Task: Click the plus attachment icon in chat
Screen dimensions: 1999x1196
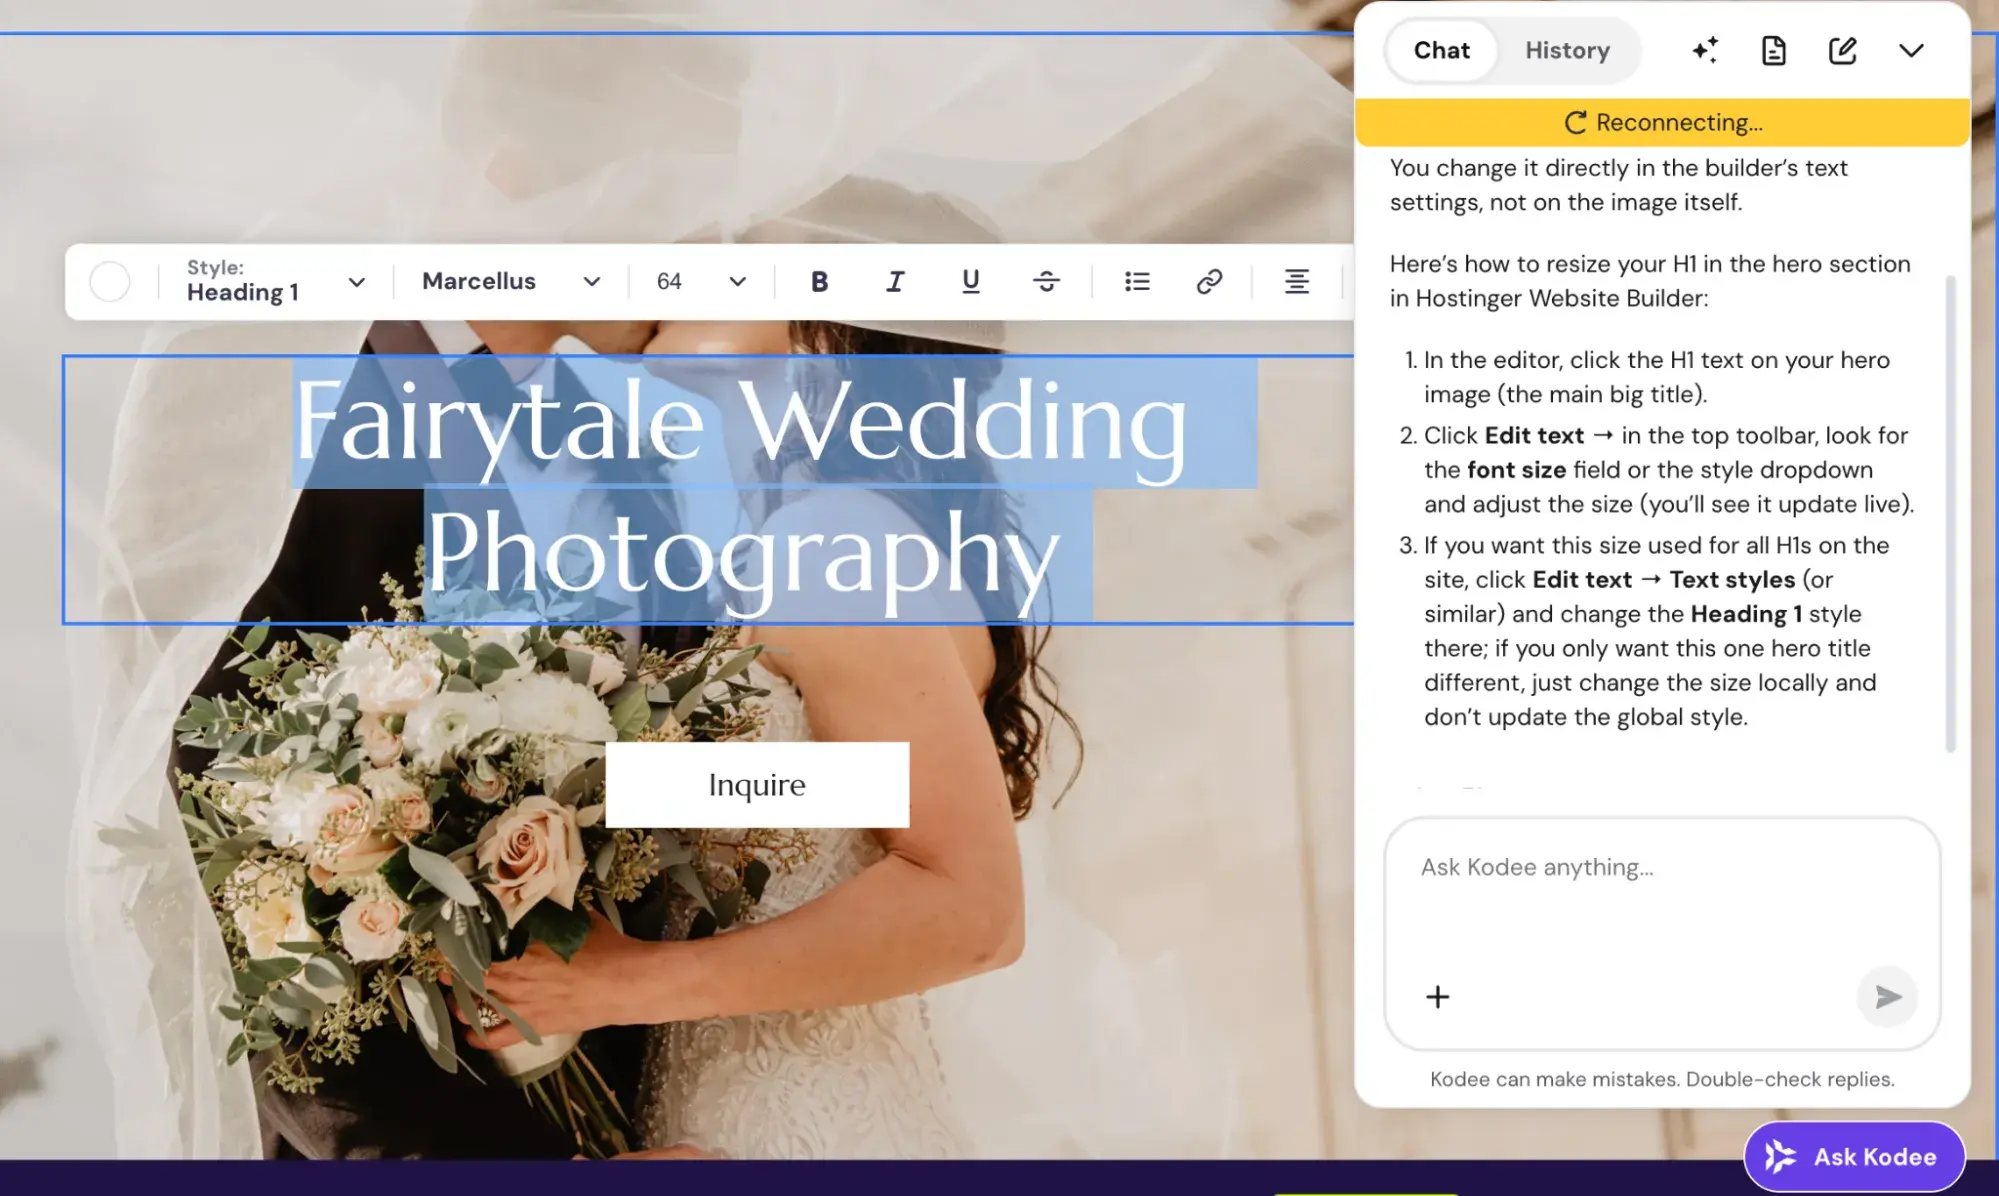Action: (1437, 997)
